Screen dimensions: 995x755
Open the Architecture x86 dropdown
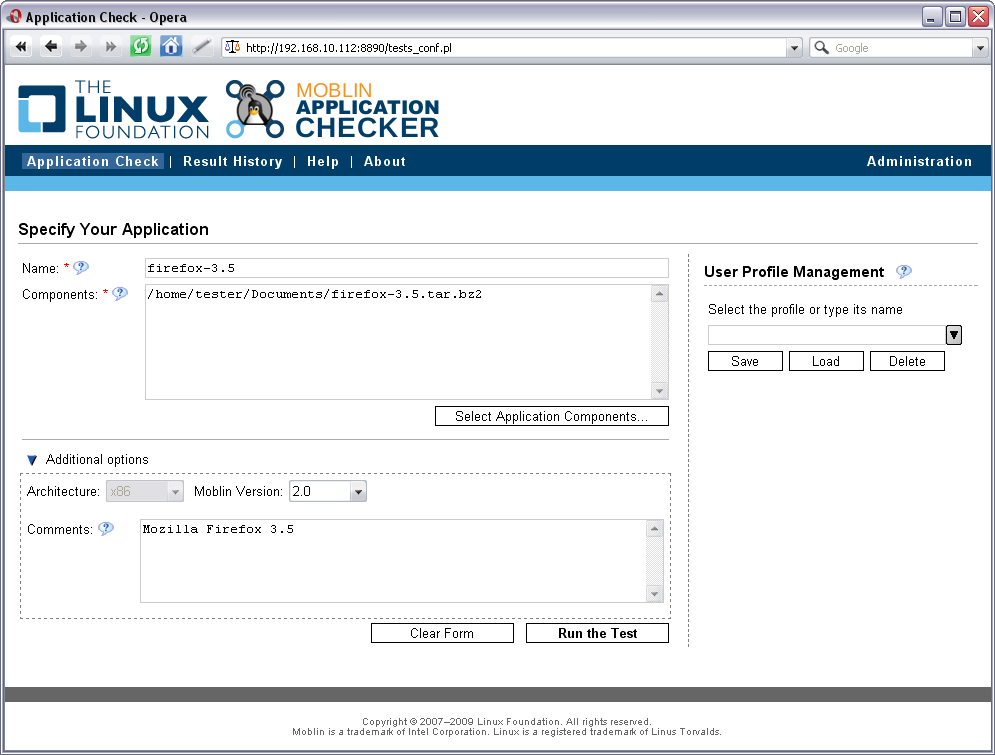coord(145,491)
